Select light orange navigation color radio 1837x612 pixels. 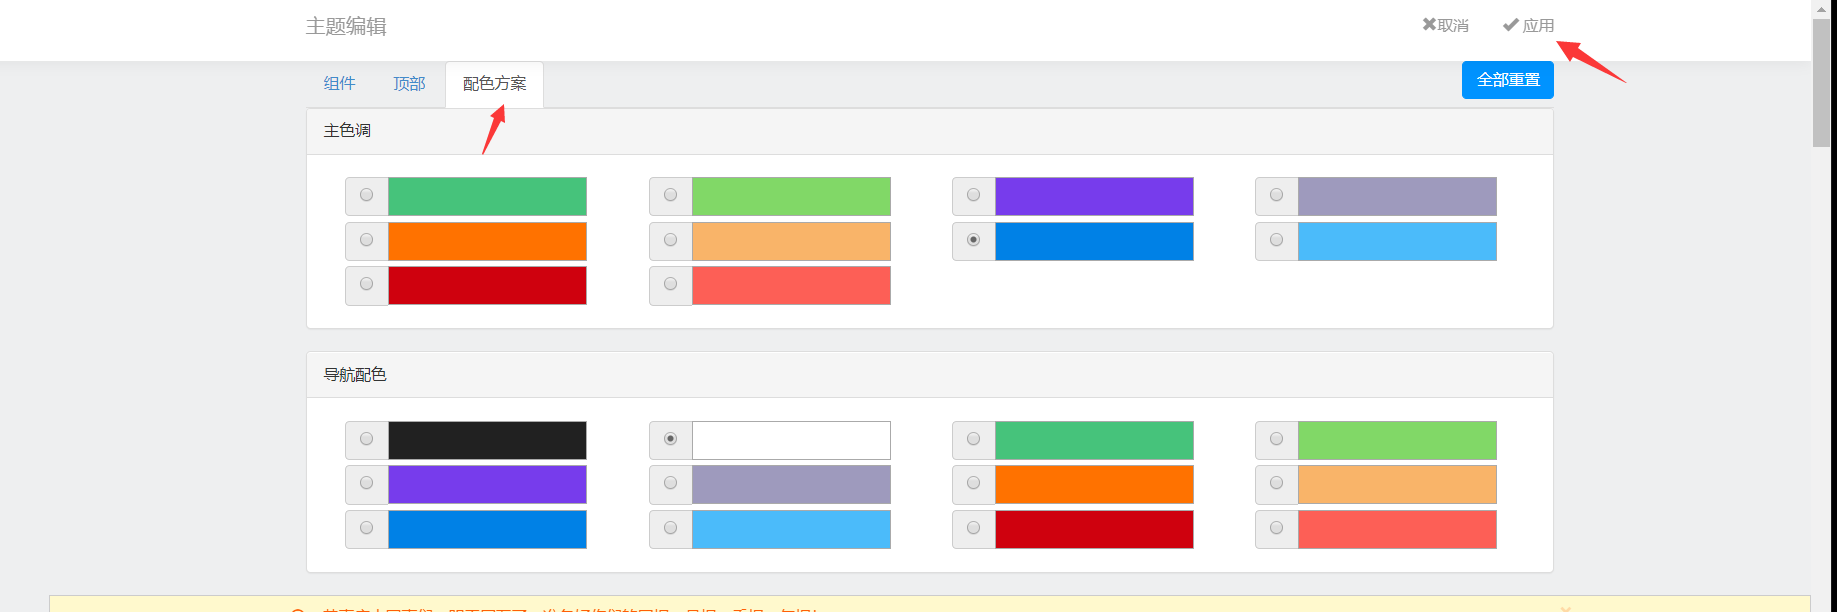point(1277,483)
